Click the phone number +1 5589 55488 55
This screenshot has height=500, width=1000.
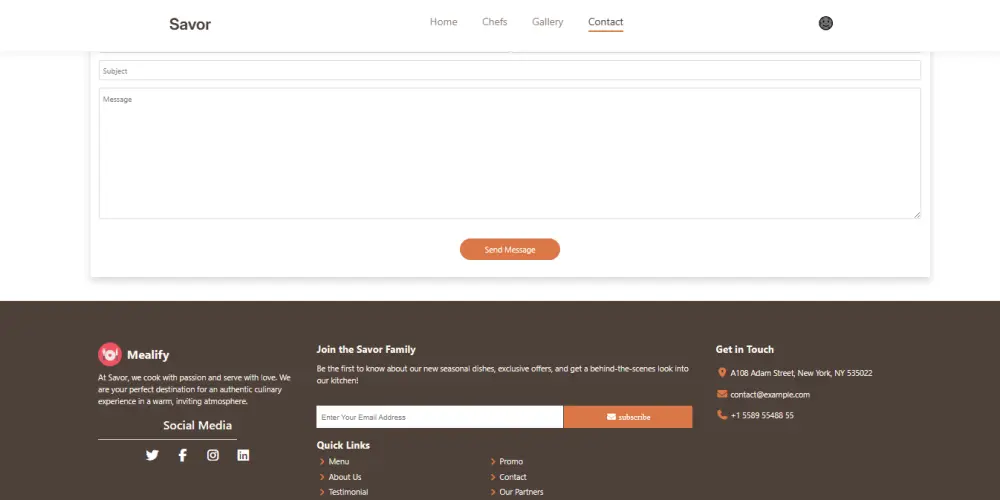[x=762, y=415]
